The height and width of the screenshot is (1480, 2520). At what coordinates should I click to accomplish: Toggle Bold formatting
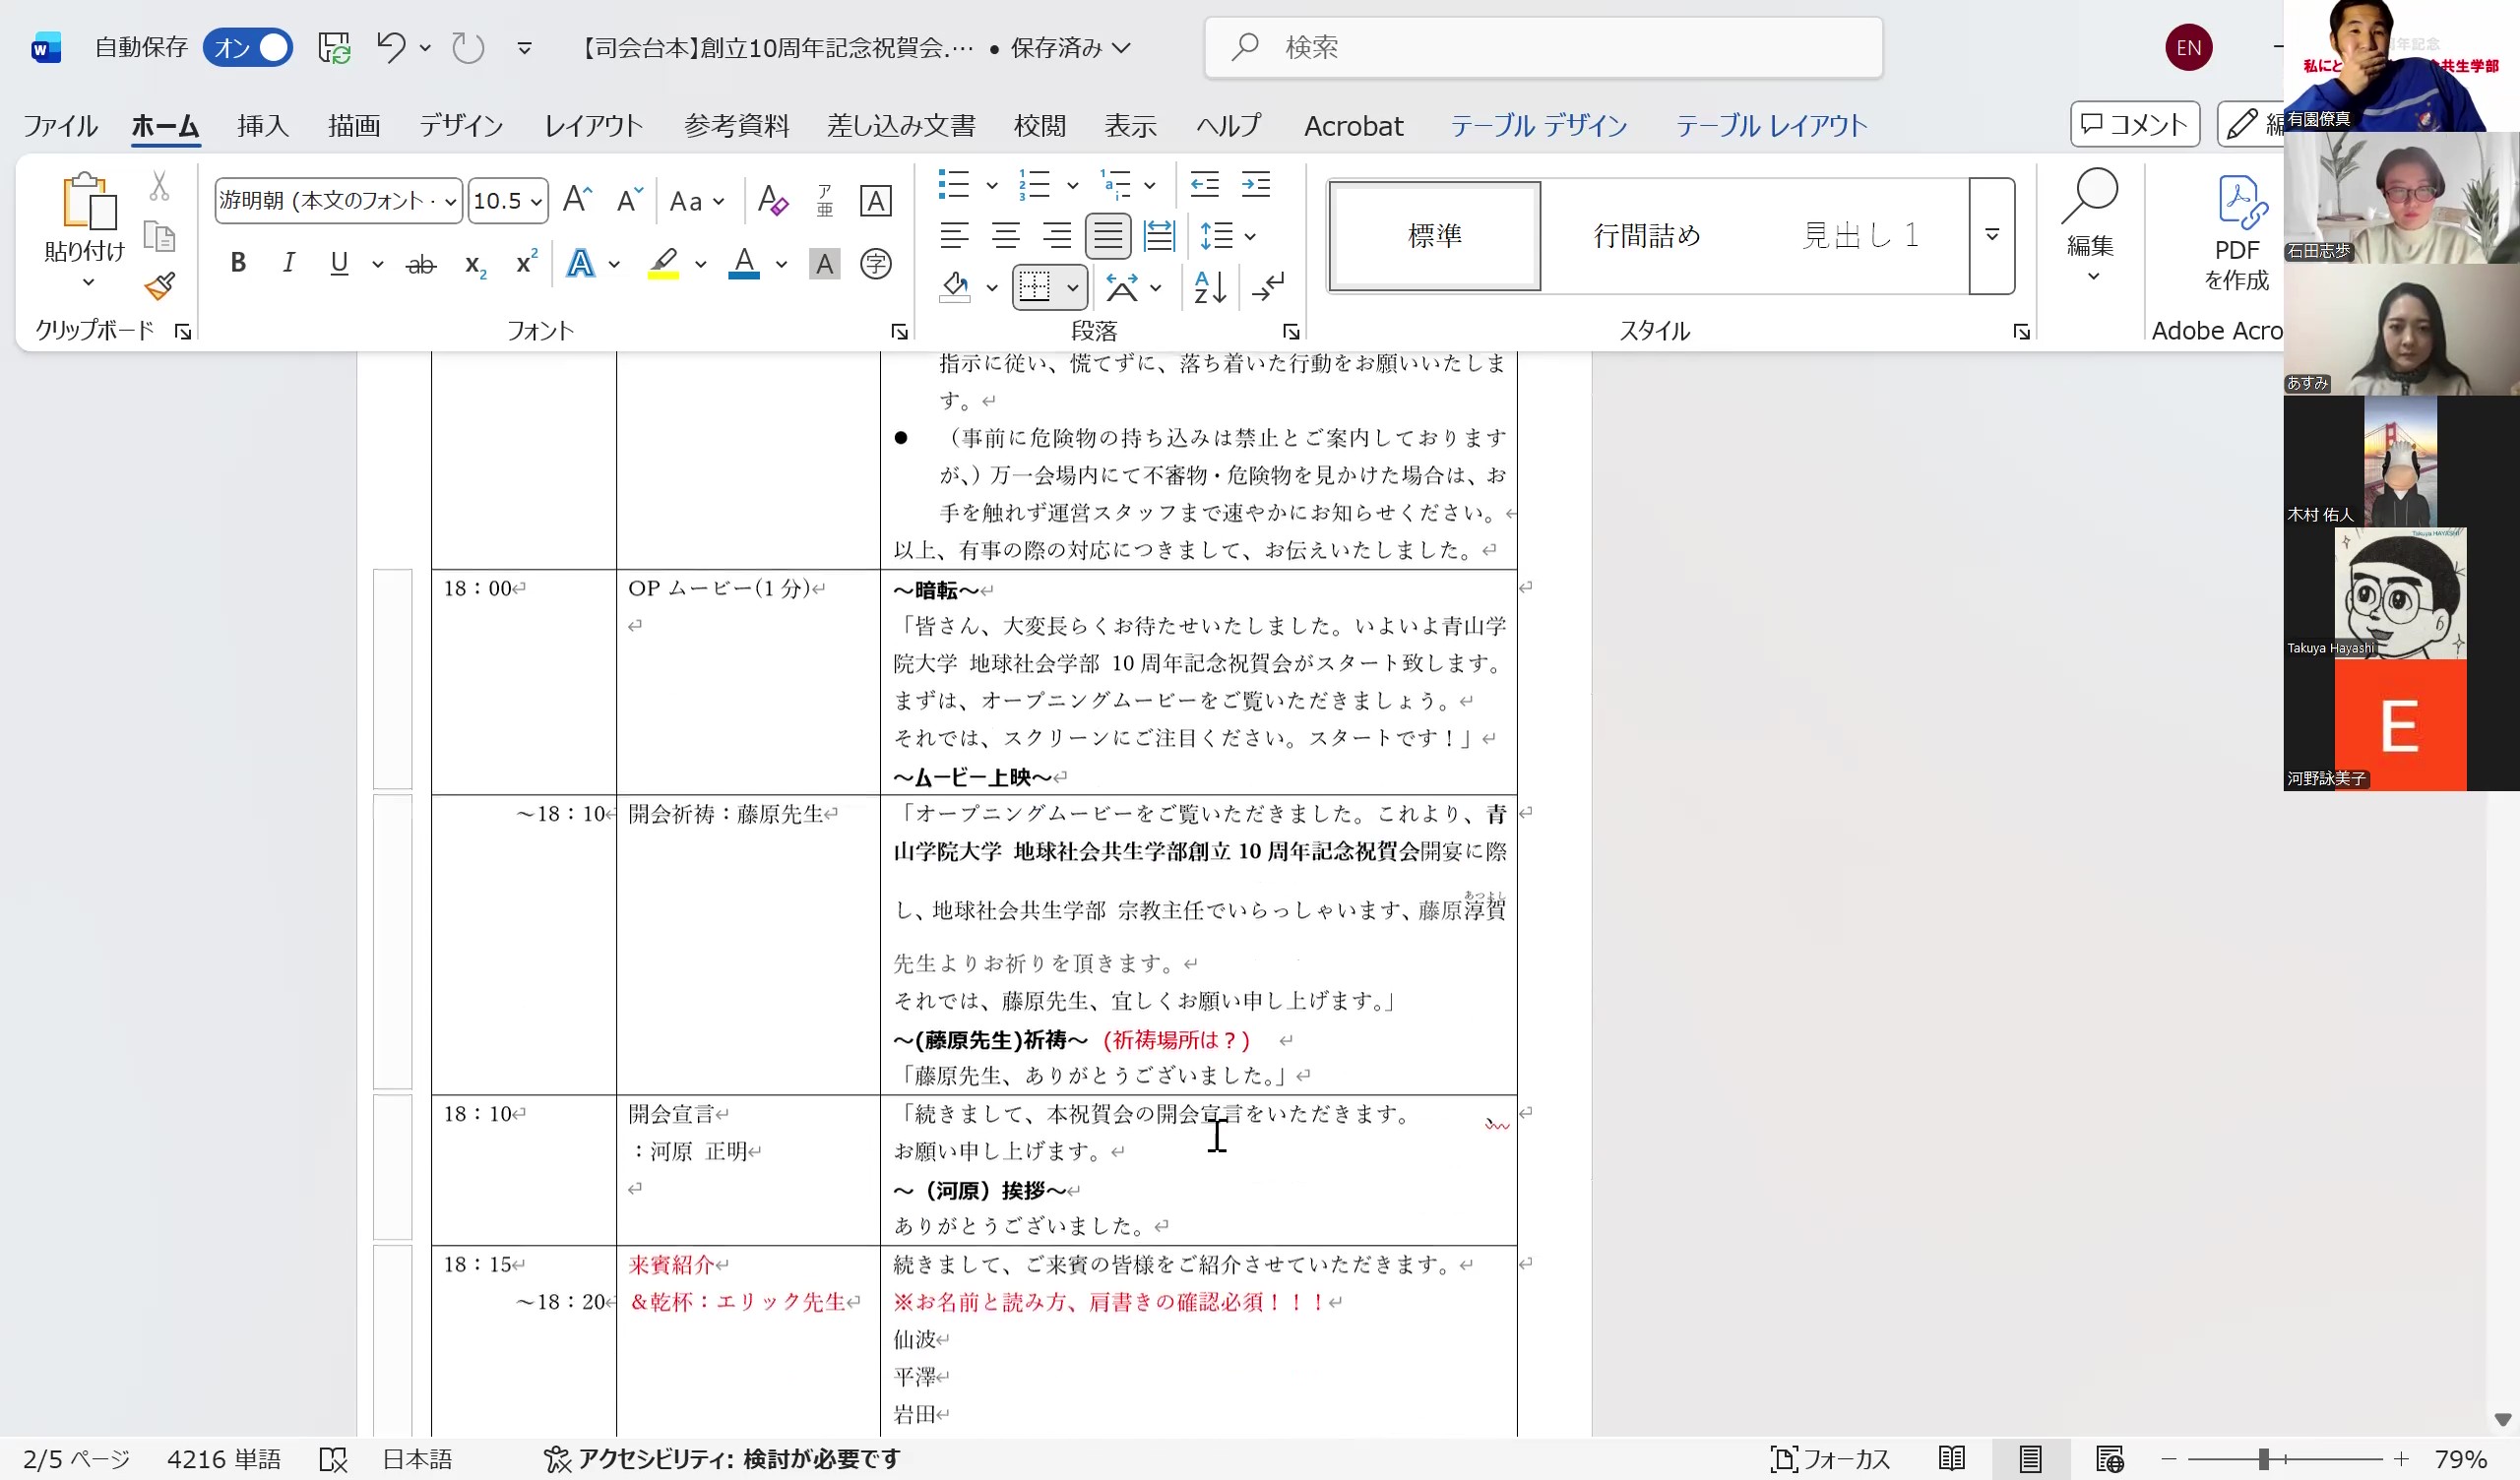(238, 263)
